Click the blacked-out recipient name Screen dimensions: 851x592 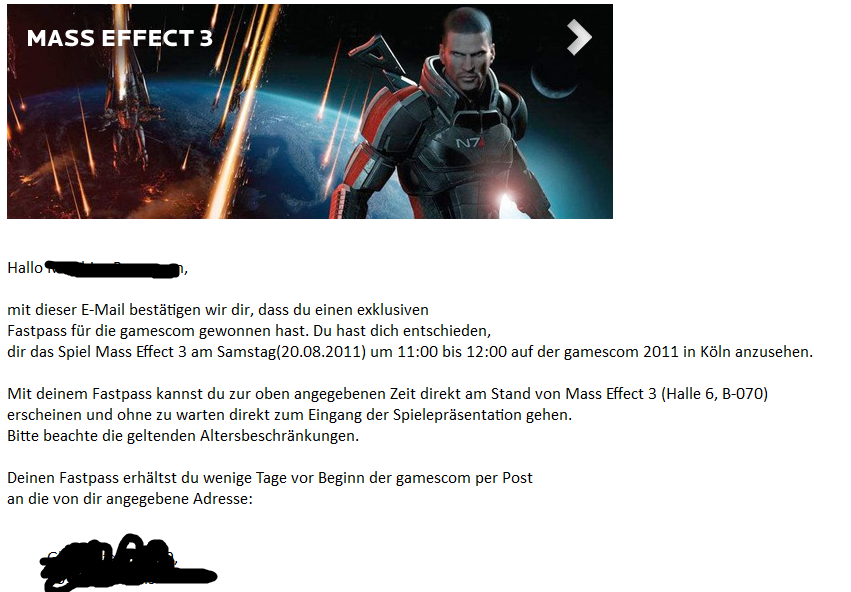(x=114, y=269)
